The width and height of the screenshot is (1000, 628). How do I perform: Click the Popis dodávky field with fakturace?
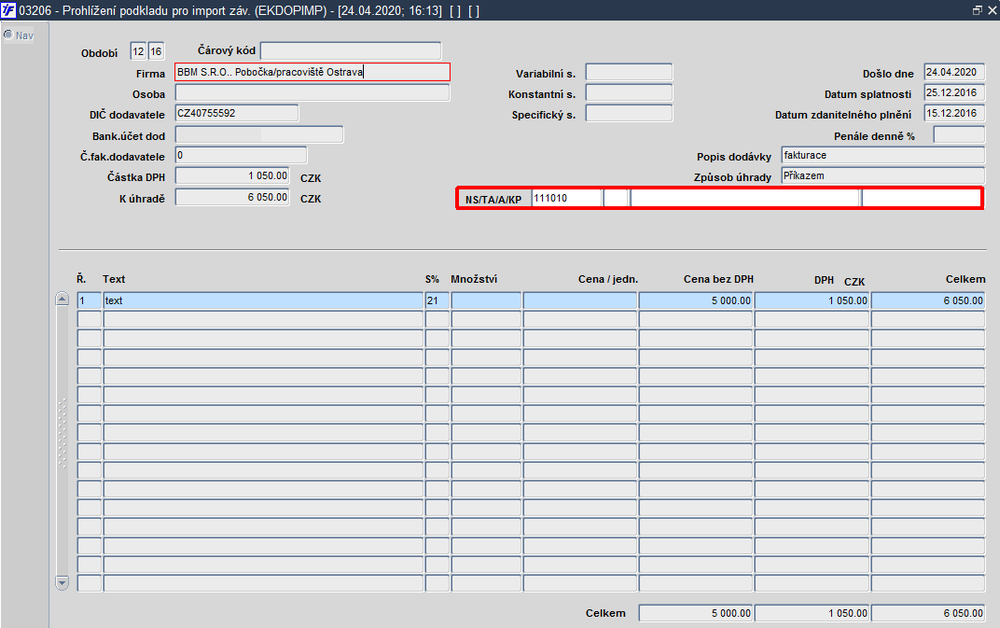pyautogui.click(x=883, y=155)
